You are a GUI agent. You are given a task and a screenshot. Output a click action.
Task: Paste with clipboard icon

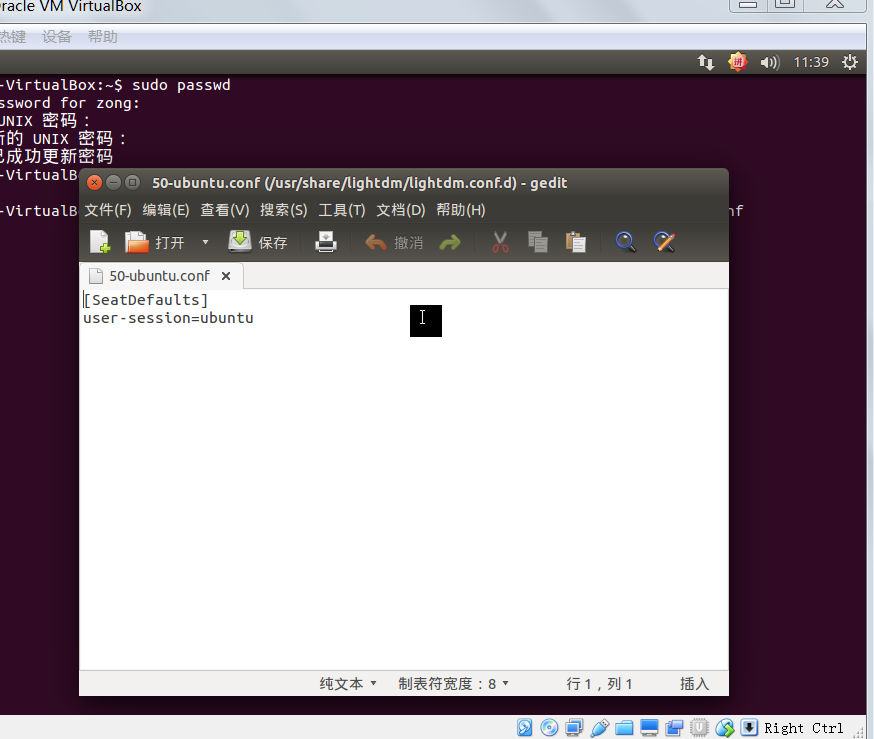click(575, 242)
